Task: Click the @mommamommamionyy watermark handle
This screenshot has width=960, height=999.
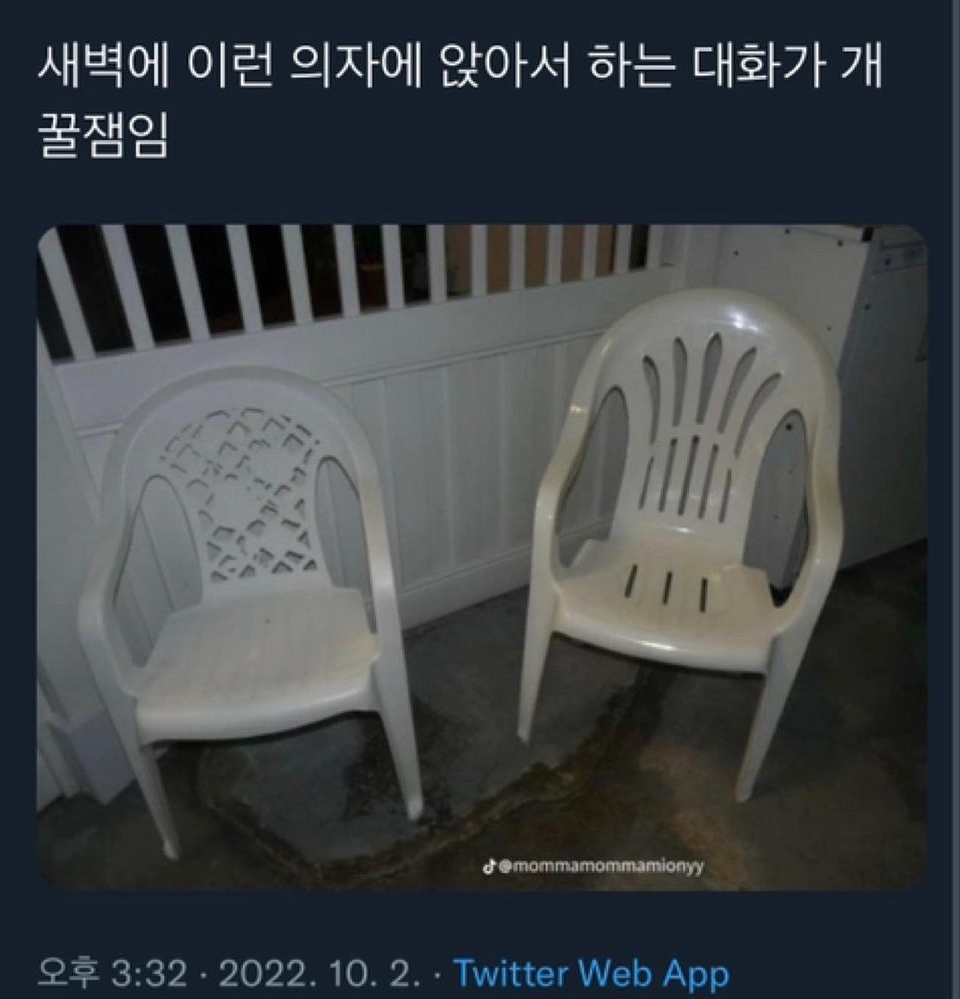Action: point(600,867)
